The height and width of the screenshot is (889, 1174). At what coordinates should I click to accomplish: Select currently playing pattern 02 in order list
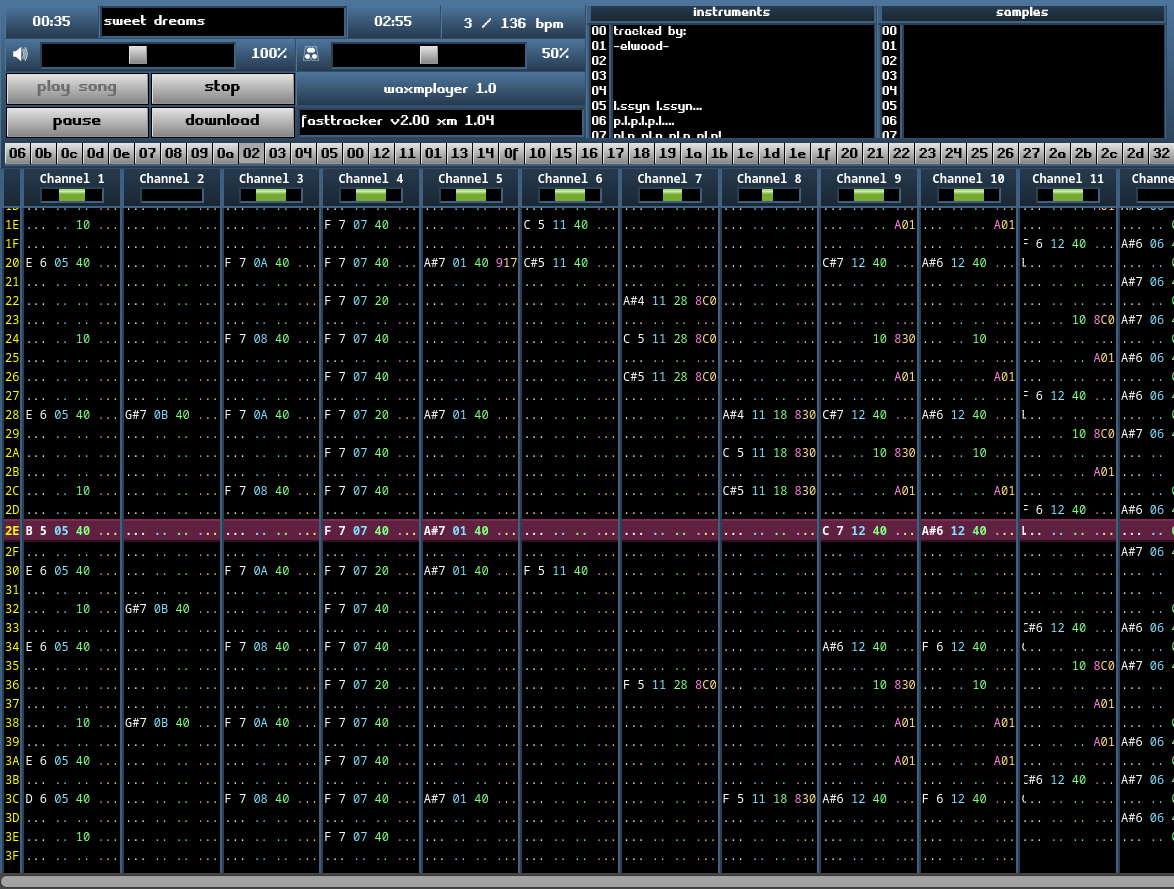pos(251,154)
